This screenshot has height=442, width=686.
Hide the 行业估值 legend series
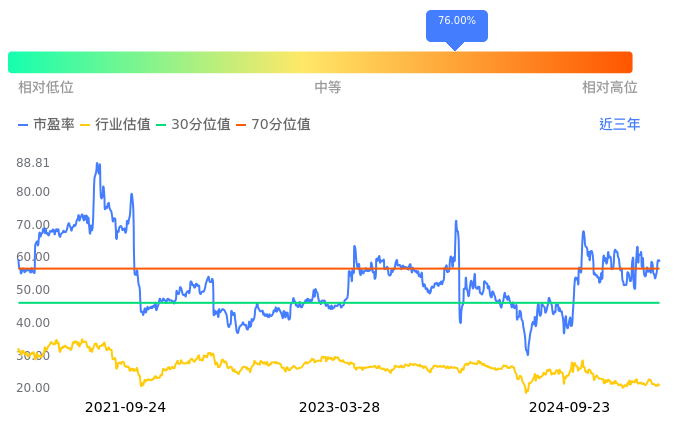115,125
